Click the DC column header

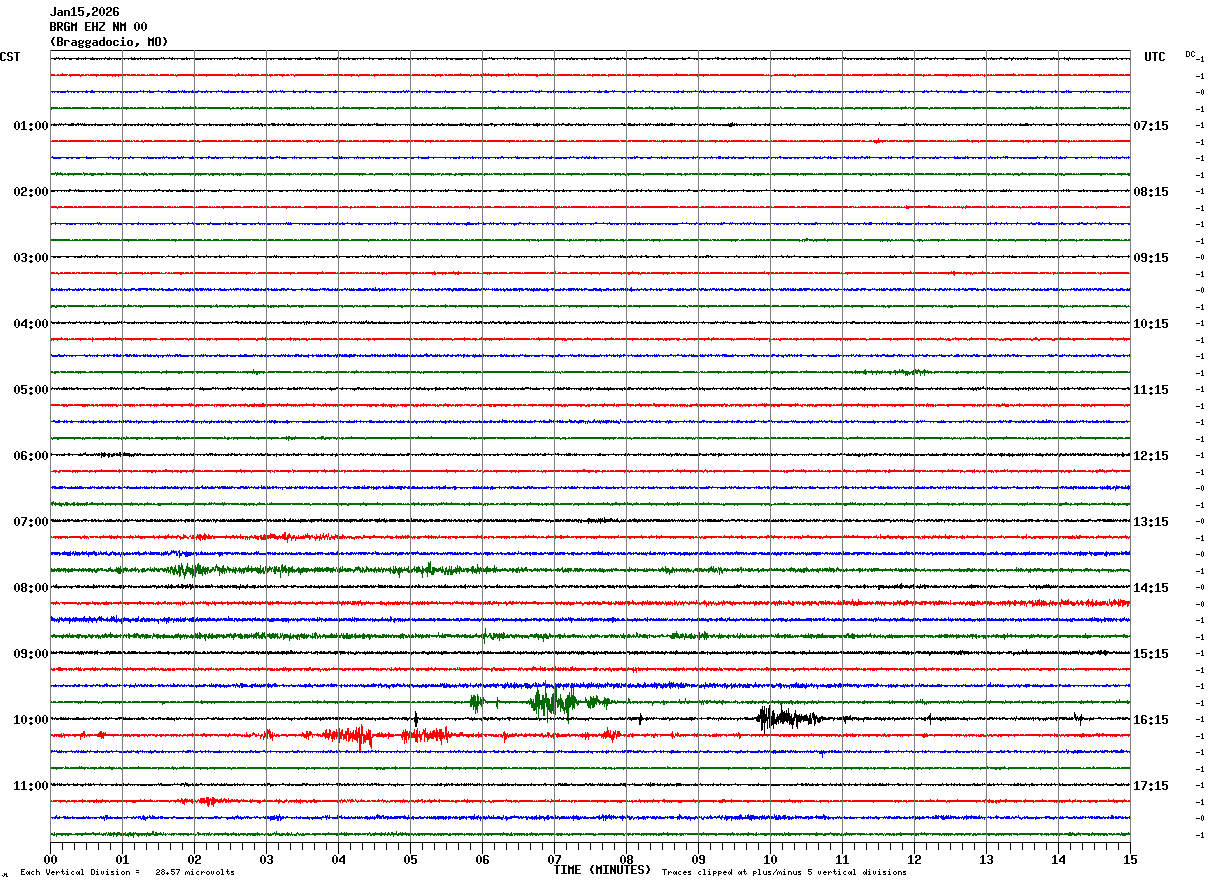point(1190,54)
